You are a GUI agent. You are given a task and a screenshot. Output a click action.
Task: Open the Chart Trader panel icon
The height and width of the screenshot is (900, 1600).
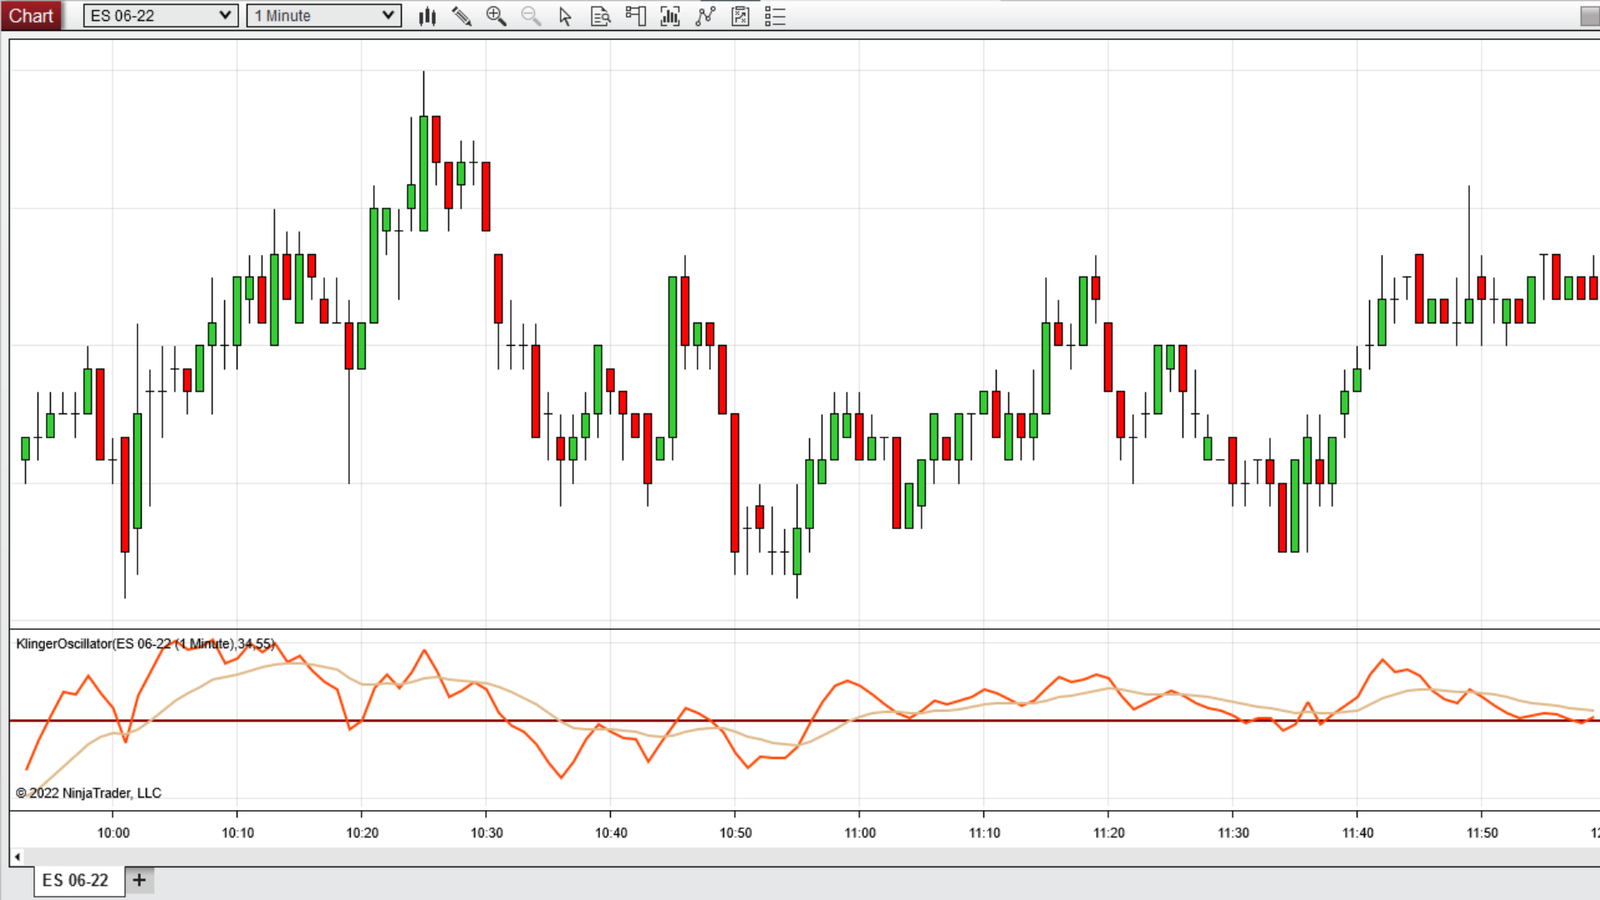[x=635, y=16]
